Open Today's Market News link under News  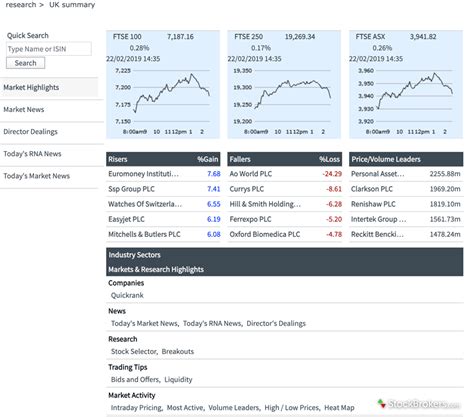click(x=144, y=323)
